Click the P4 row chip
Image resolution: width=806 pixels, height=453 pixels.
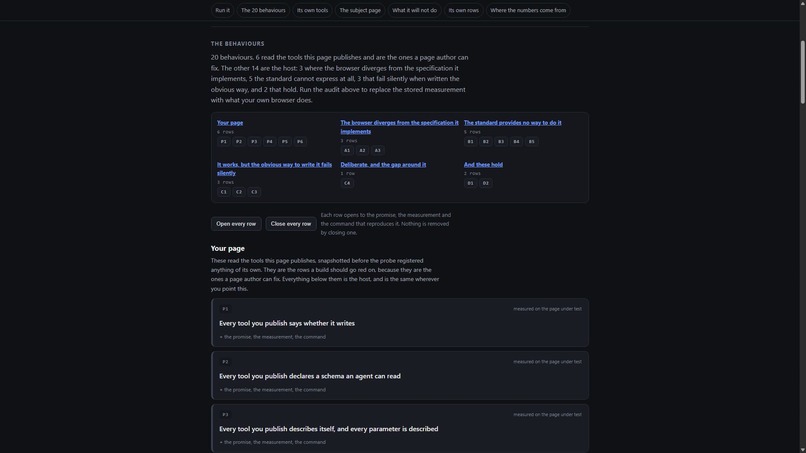269,141
